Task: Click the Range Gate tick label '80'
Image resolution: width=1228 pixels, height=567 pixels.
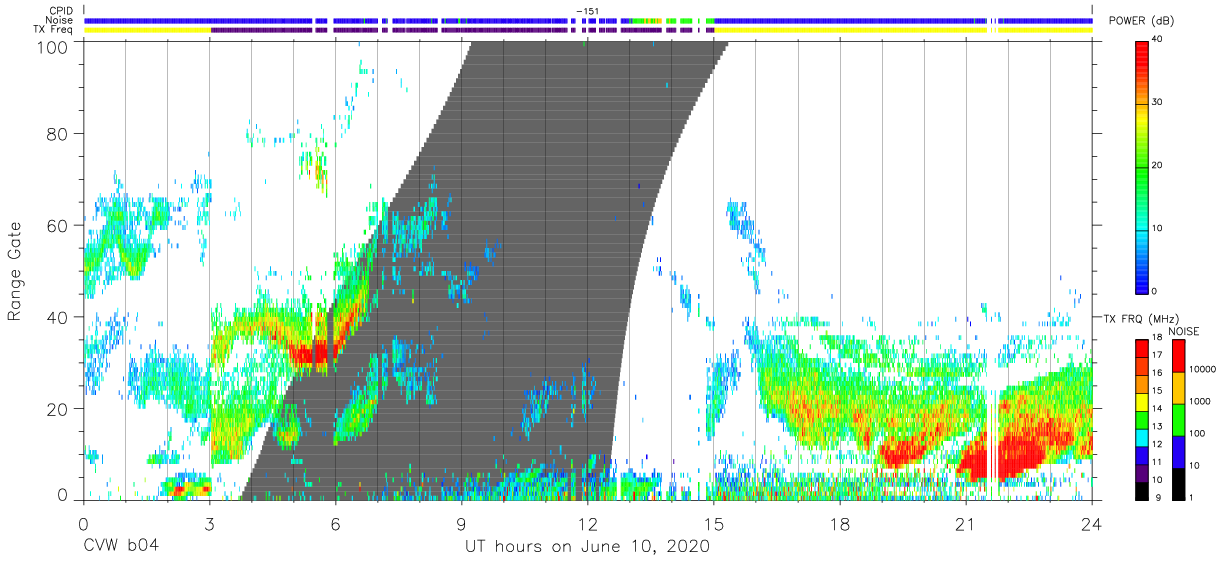Action: pyautogui.click(x=59, y=133)
